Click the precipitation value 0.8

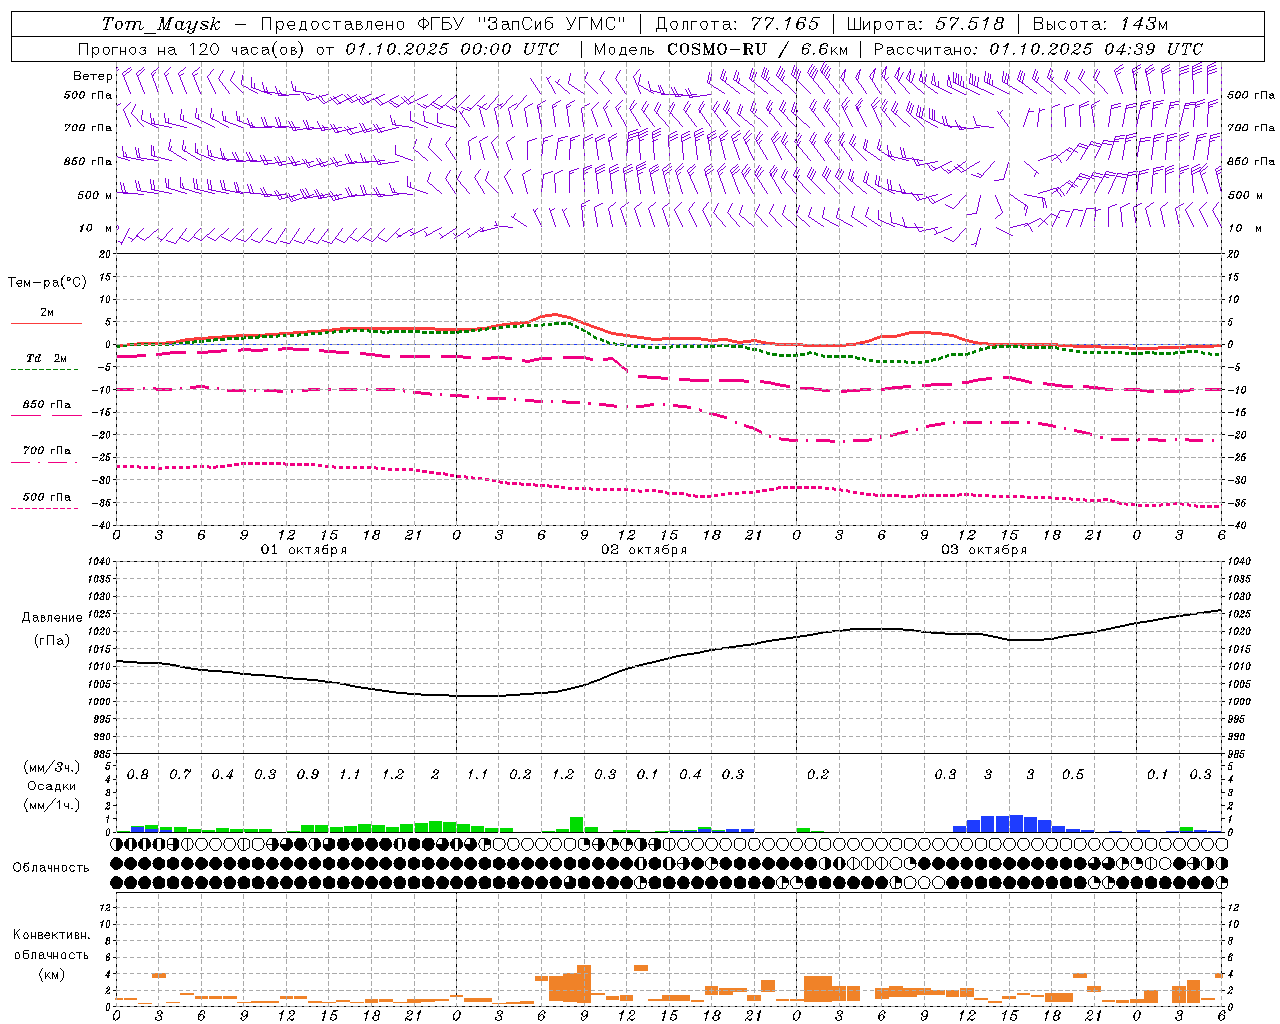[x=138, y=775]
